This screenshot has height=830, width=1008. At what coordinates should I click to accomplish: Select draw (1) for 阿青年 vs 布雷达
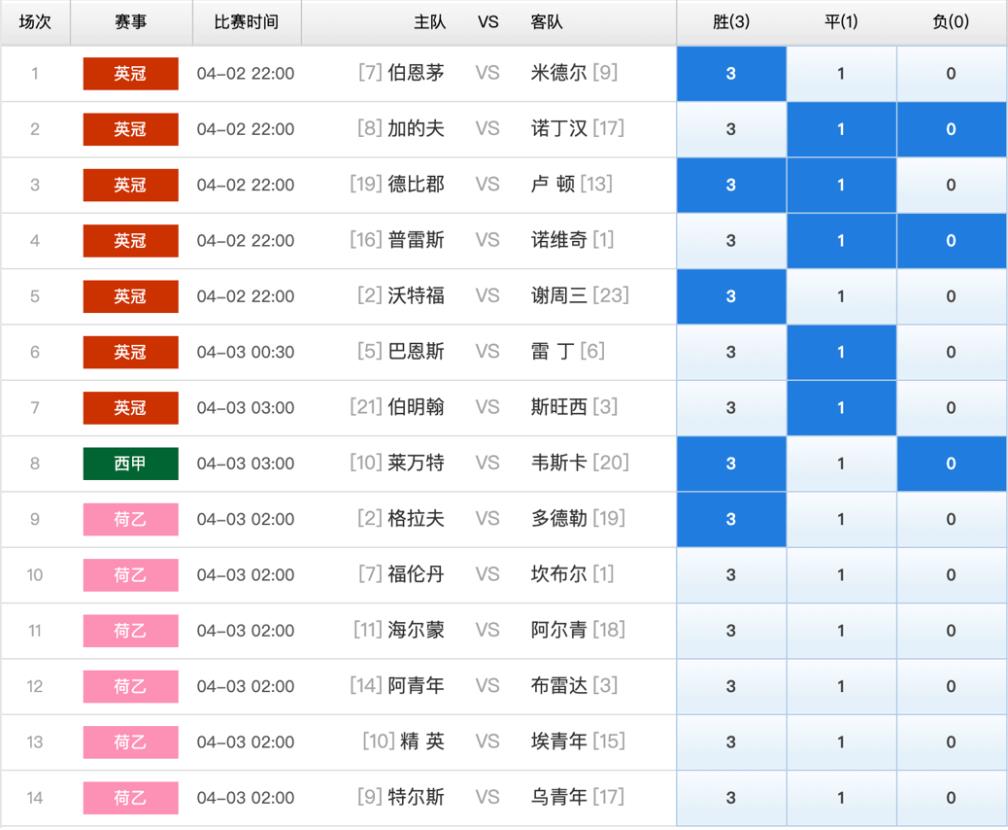841,687
